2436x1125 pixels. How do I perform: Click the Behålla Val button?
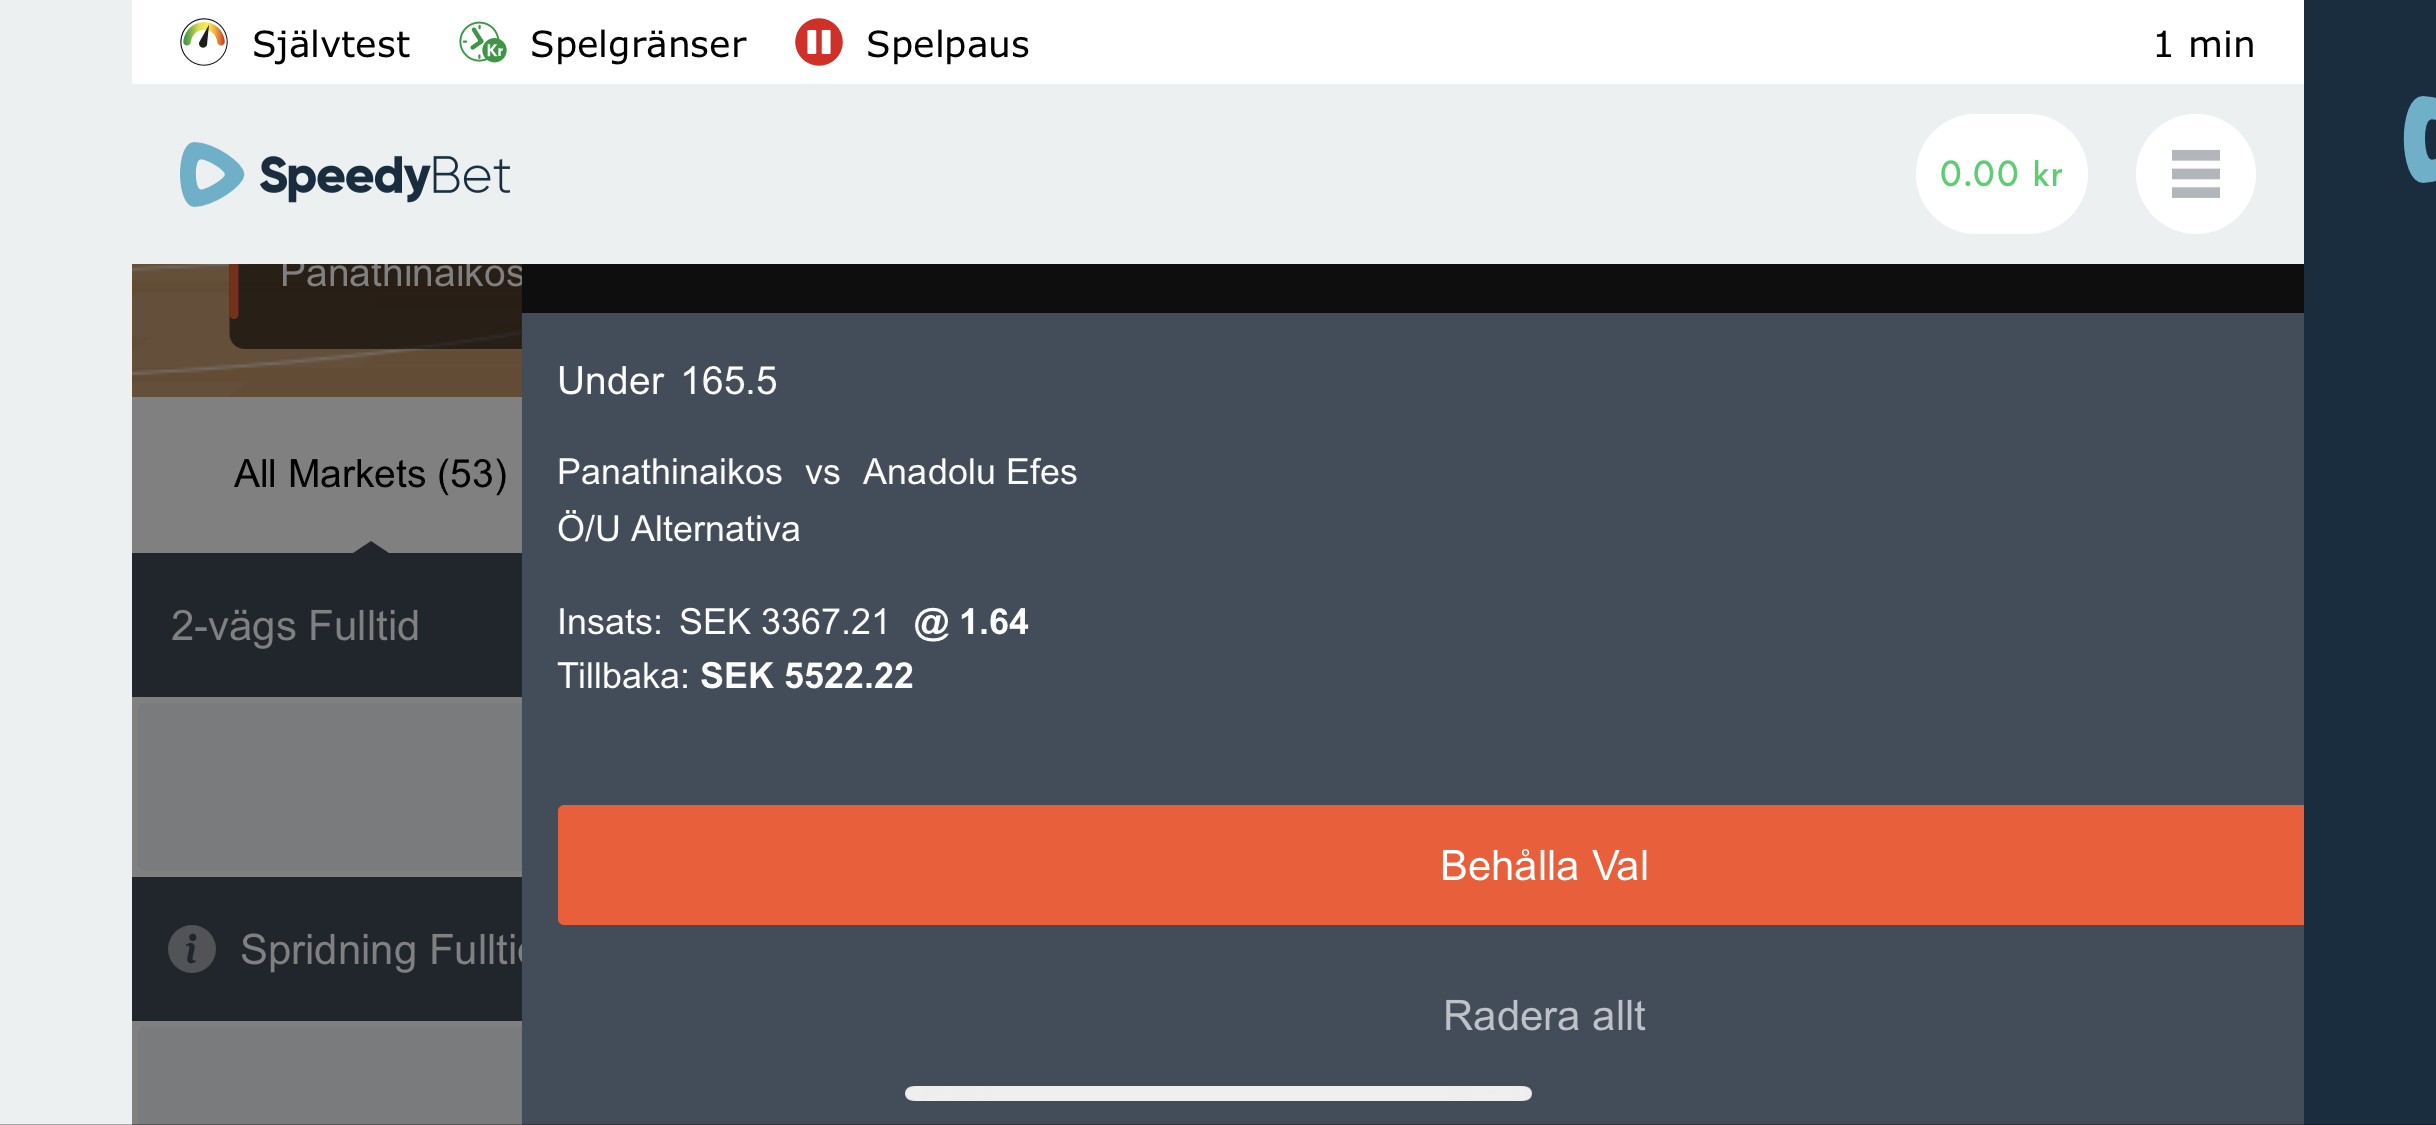[1430, 865]
